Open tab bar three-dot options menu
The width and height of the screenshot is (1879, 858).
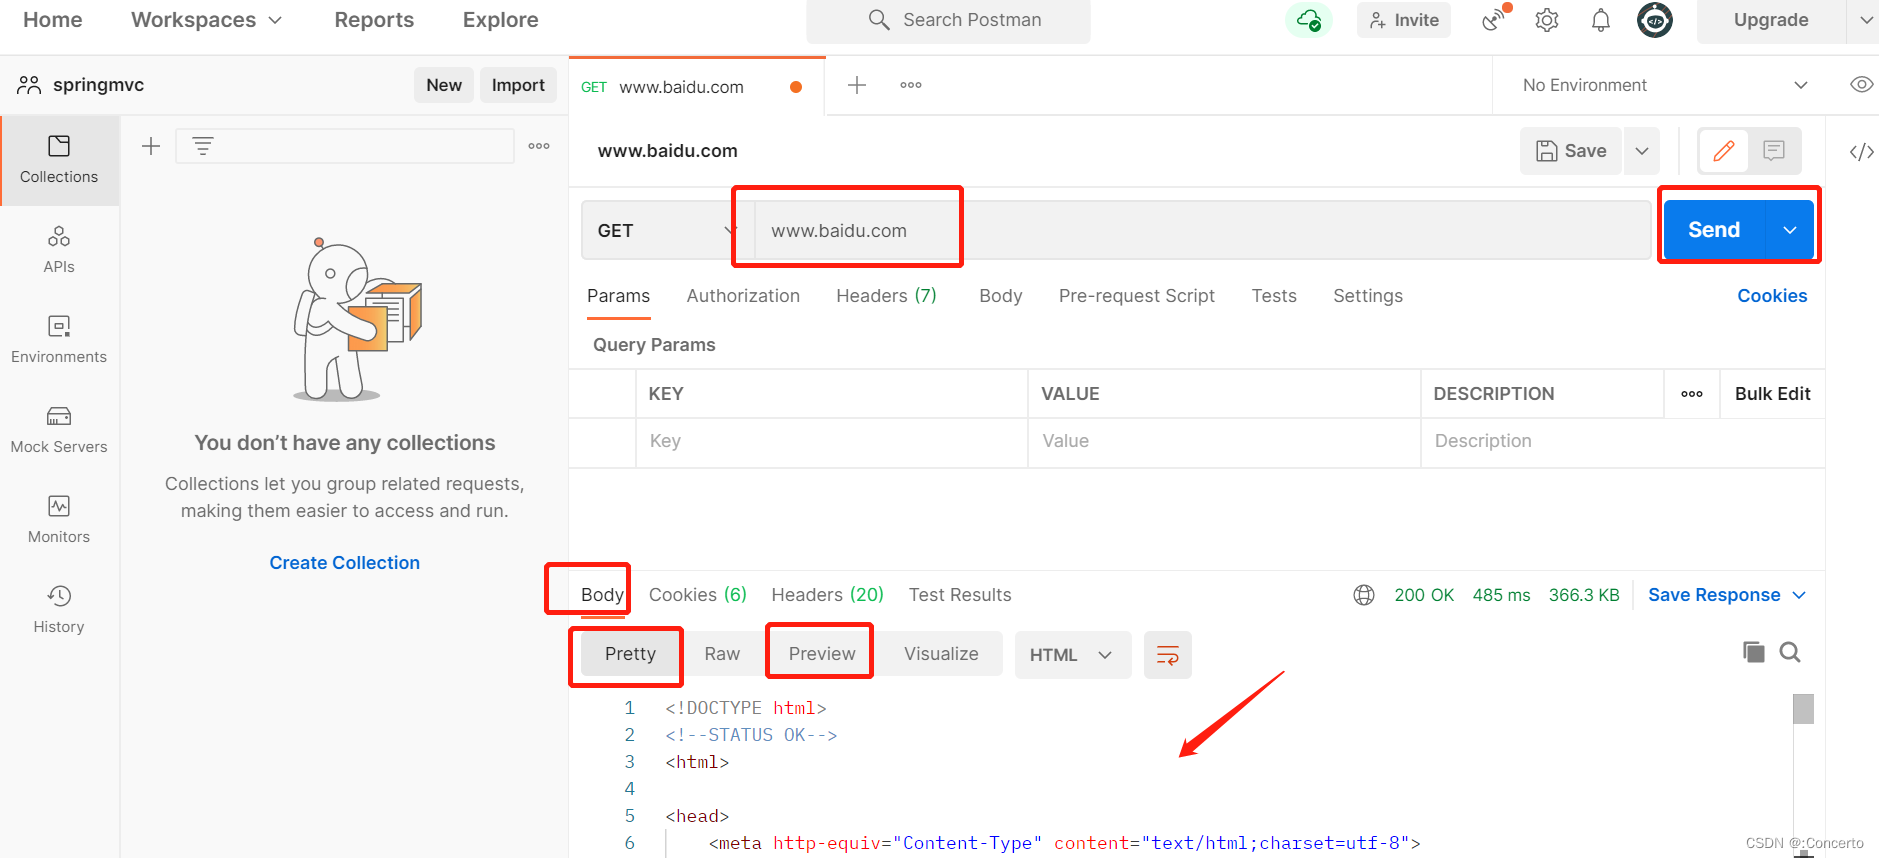click(911, 85)
